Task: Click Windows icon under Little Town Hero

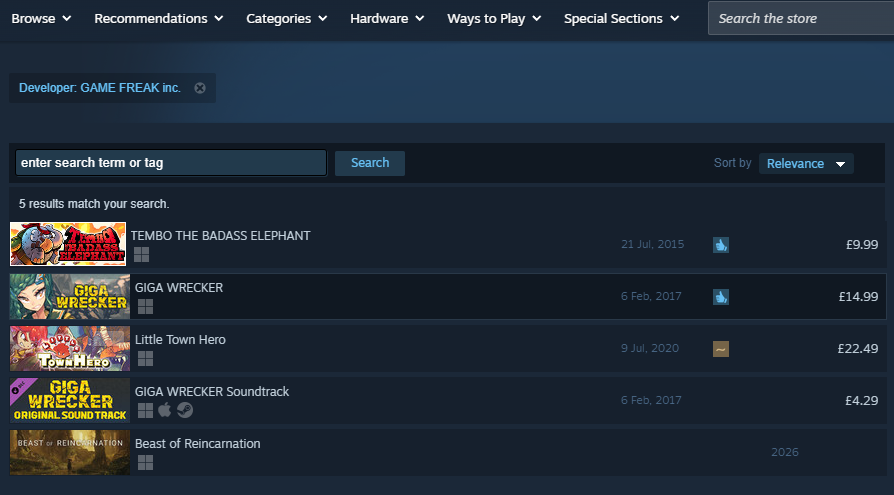Action: click(145, 358)
